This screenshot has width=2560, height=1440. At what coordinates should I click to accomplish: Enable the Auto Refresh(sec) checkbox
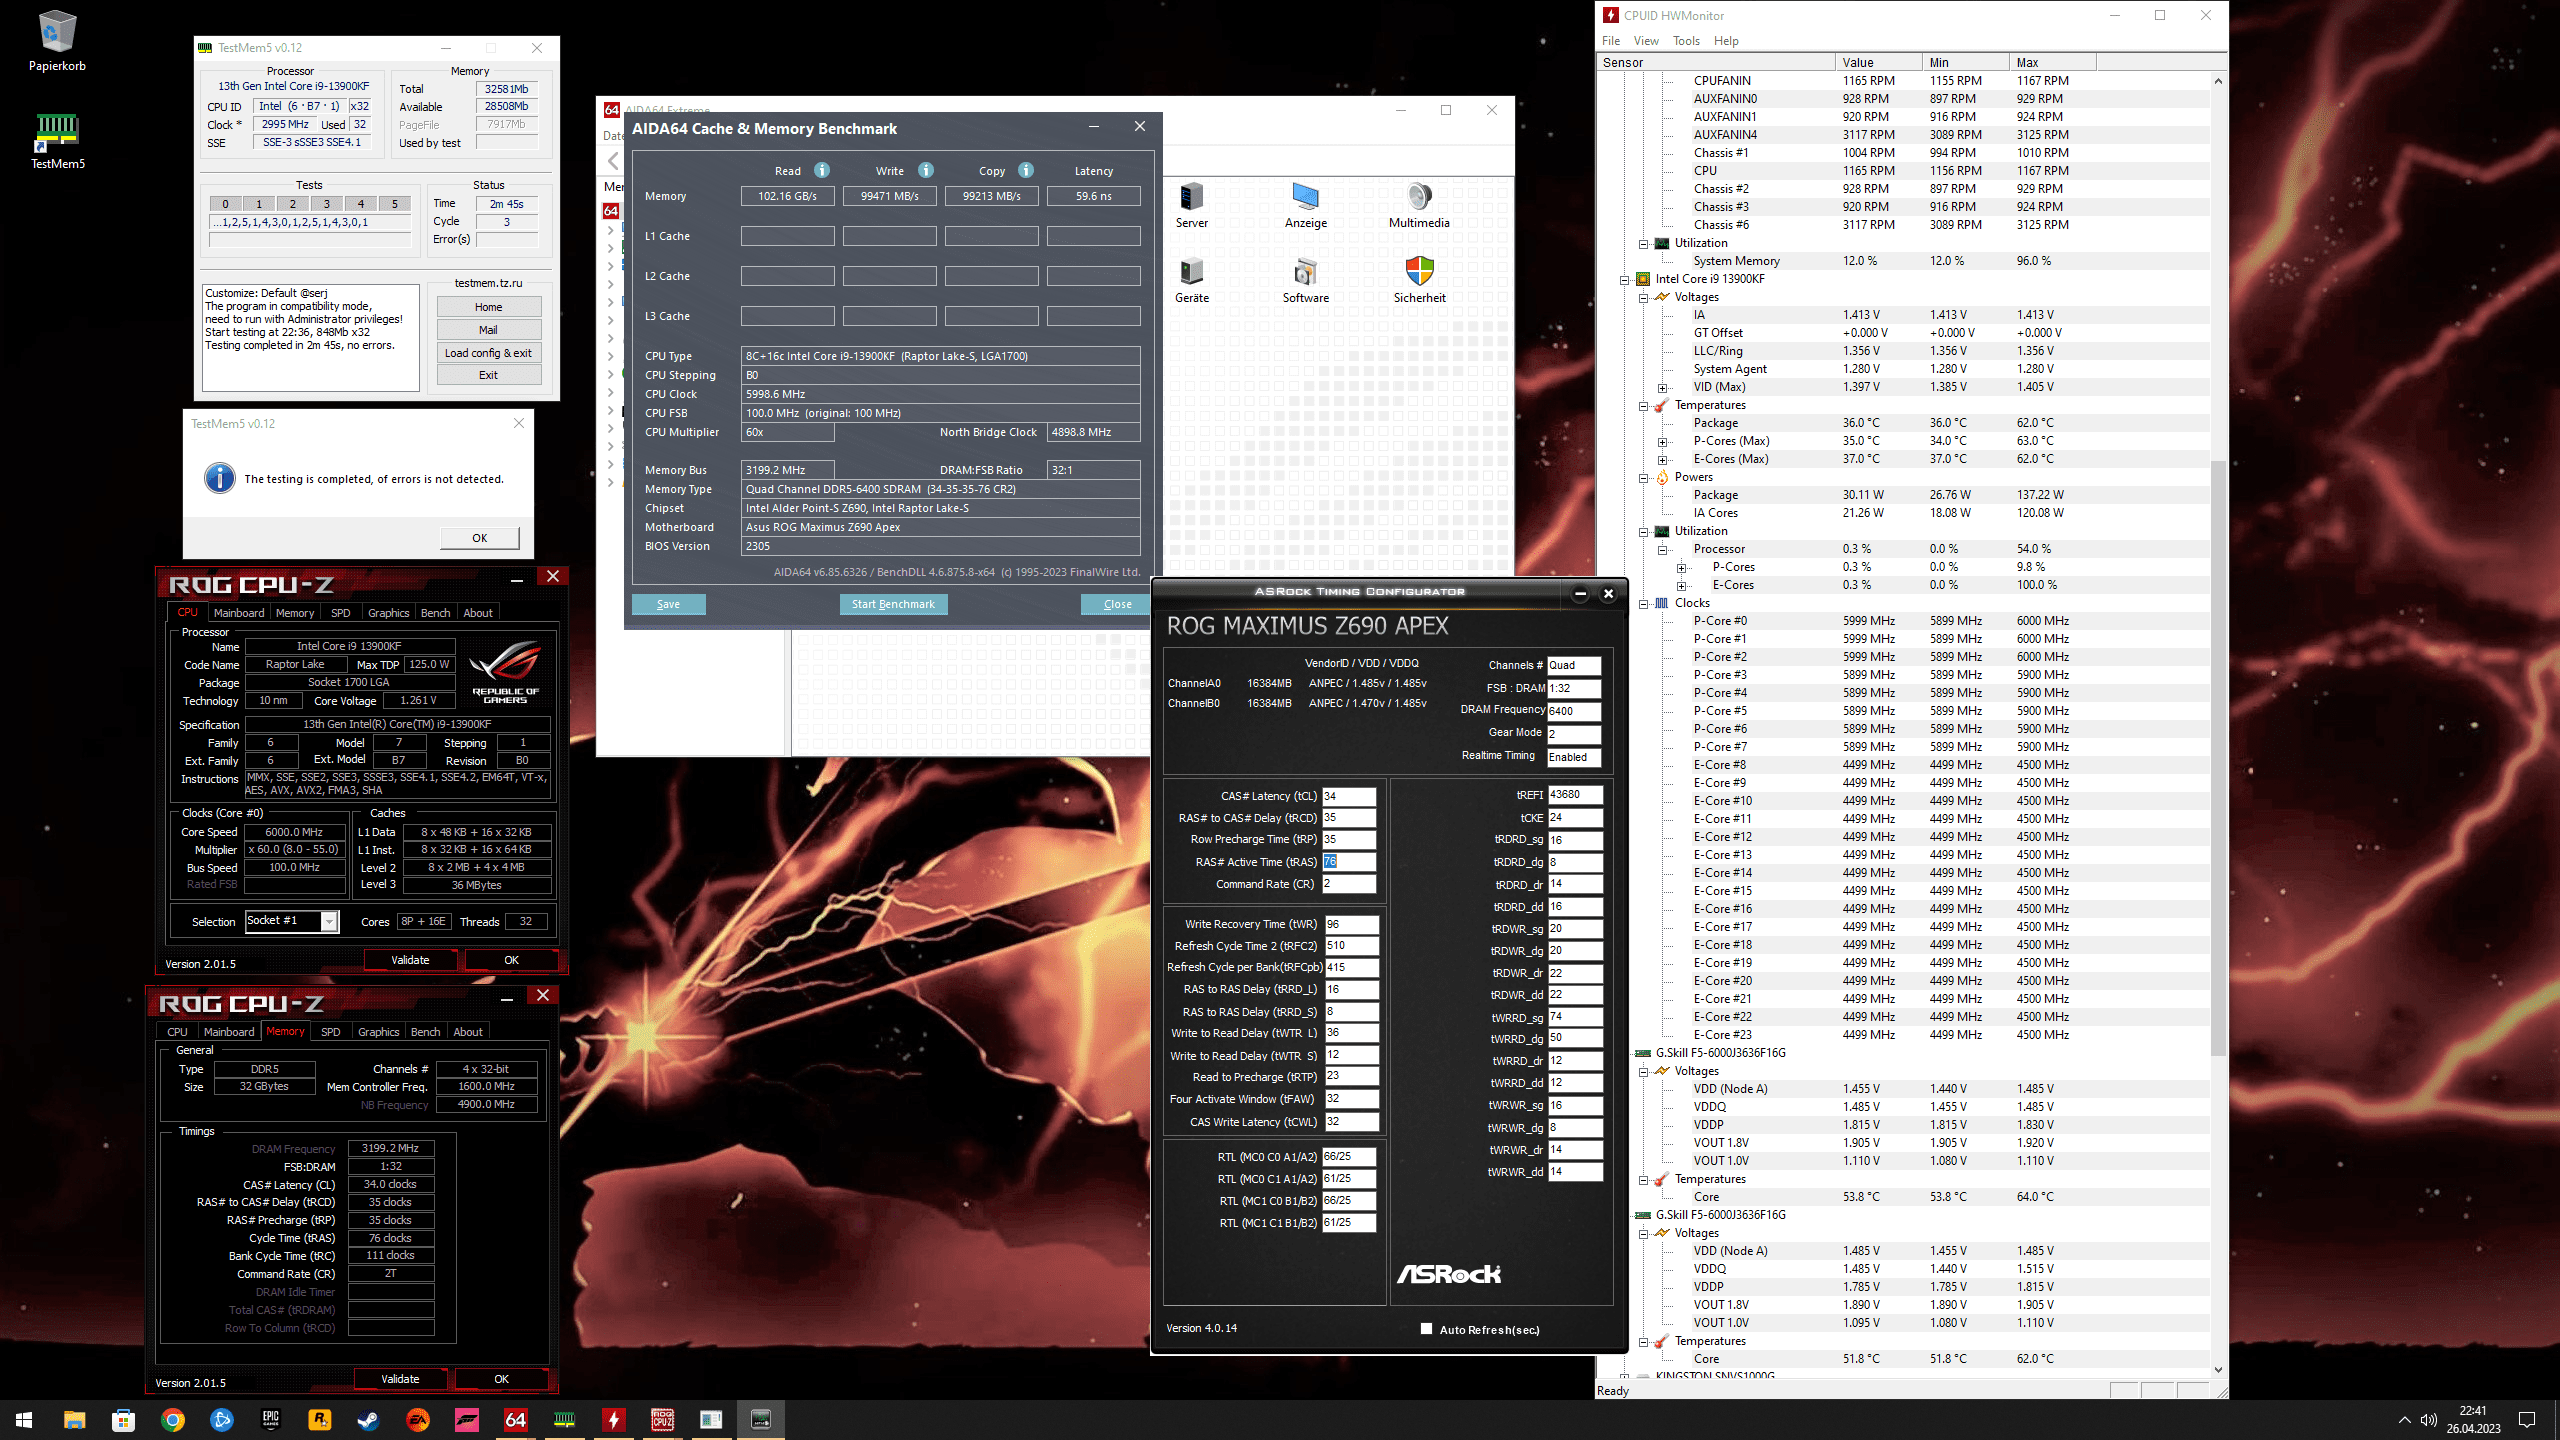click(x=1426, y=1329)
